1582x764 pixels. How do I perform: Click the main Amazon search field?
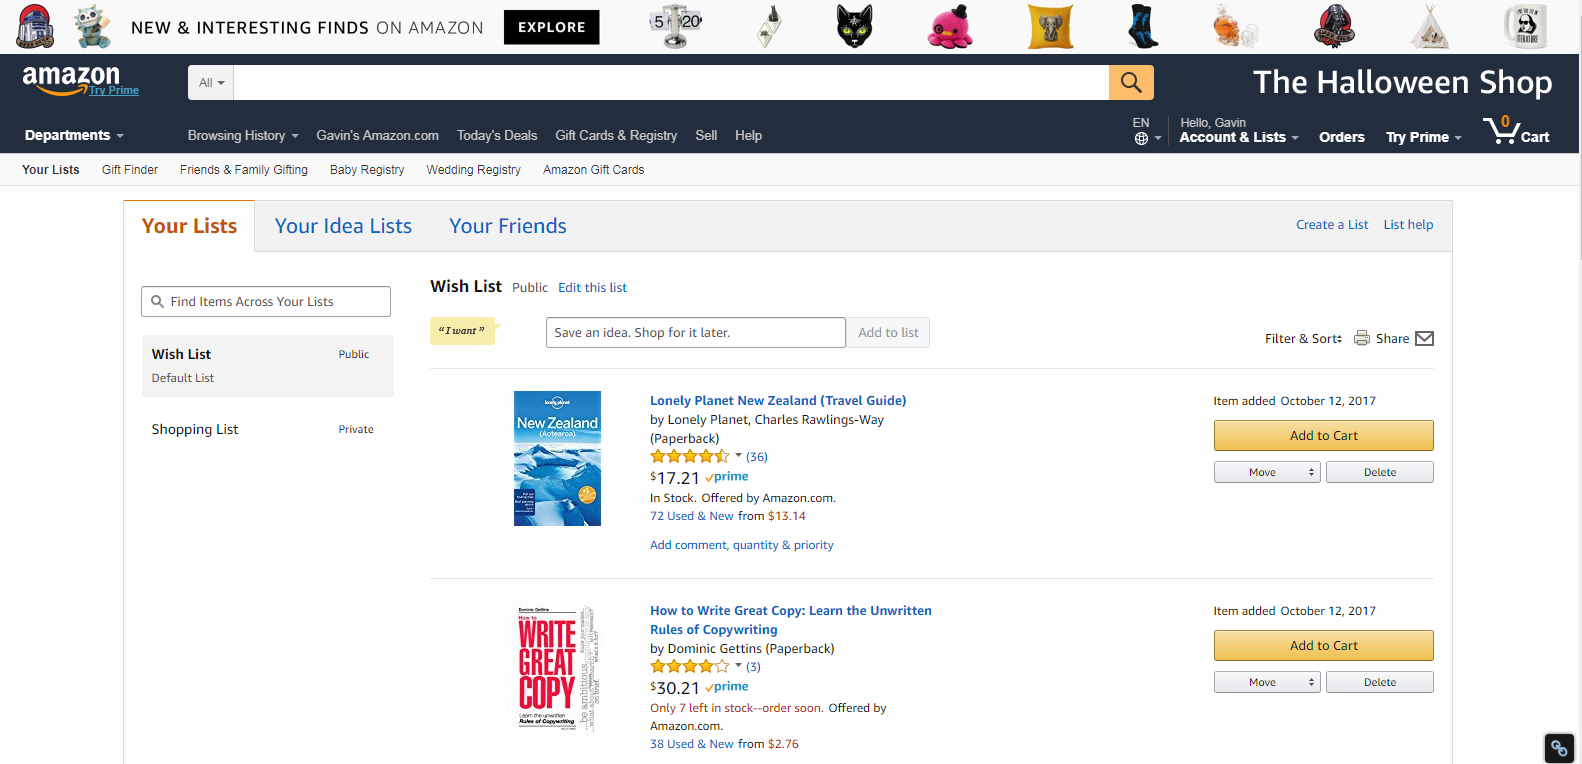(671, 82)
